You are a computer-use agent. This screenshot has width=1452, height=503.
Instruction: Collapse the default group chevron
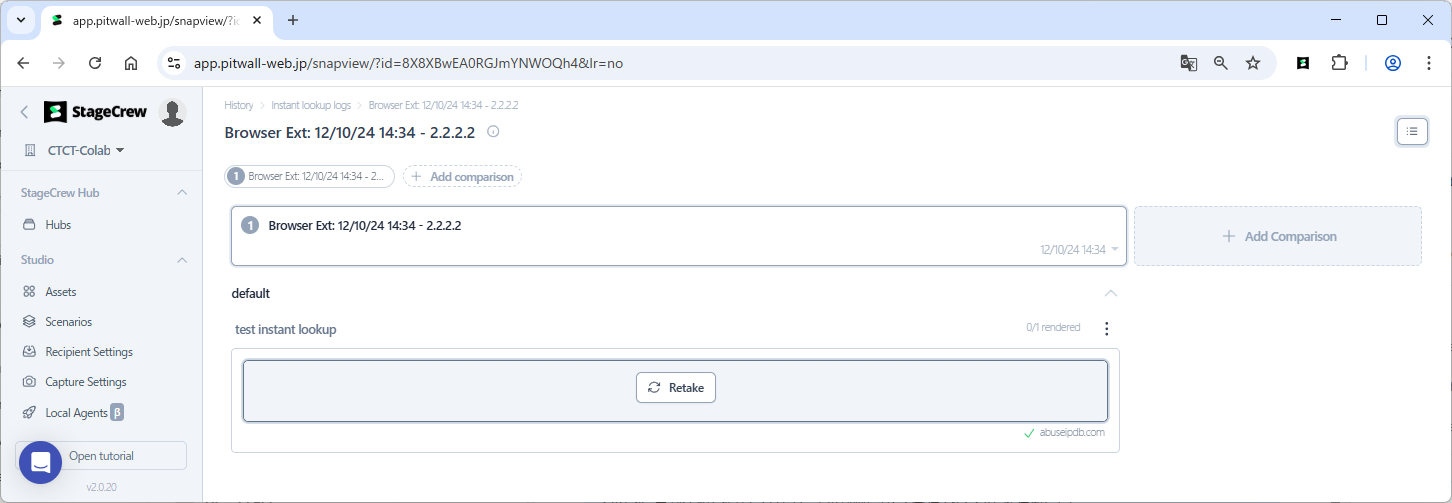[x=1110, y=293]
